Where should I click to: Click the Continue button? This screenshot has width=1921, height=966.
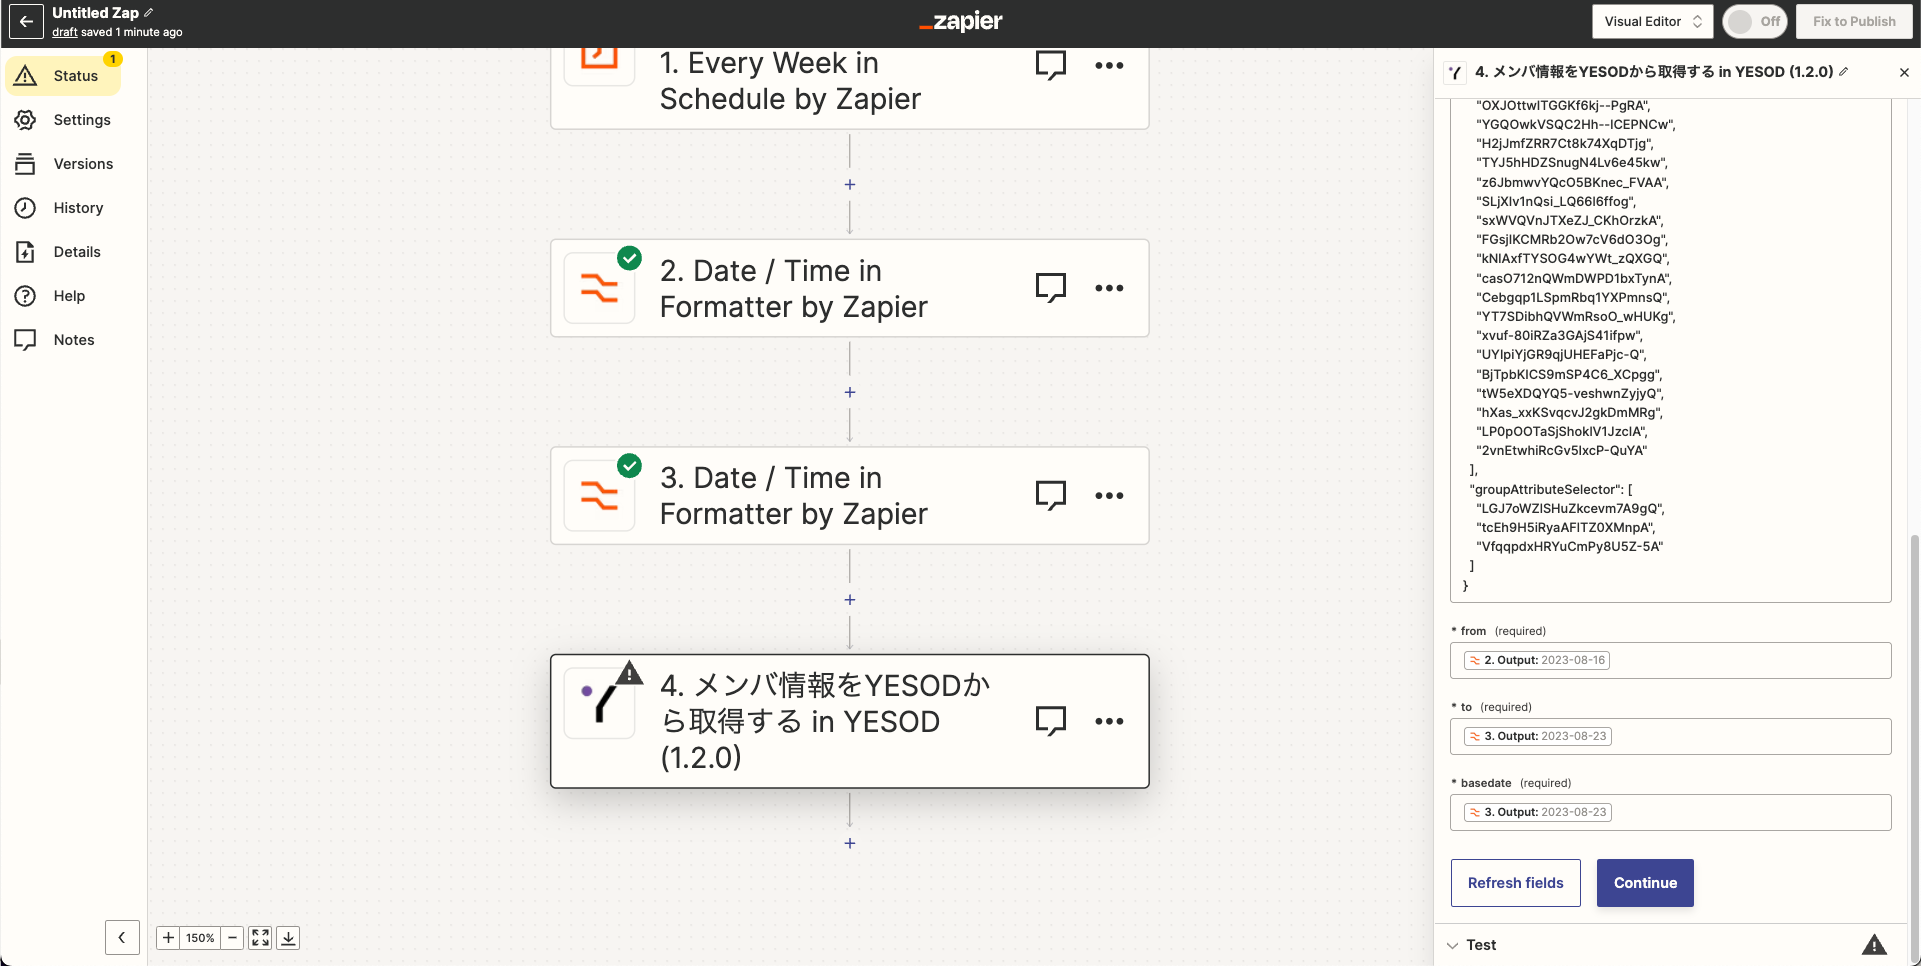tap(1645, 883)
